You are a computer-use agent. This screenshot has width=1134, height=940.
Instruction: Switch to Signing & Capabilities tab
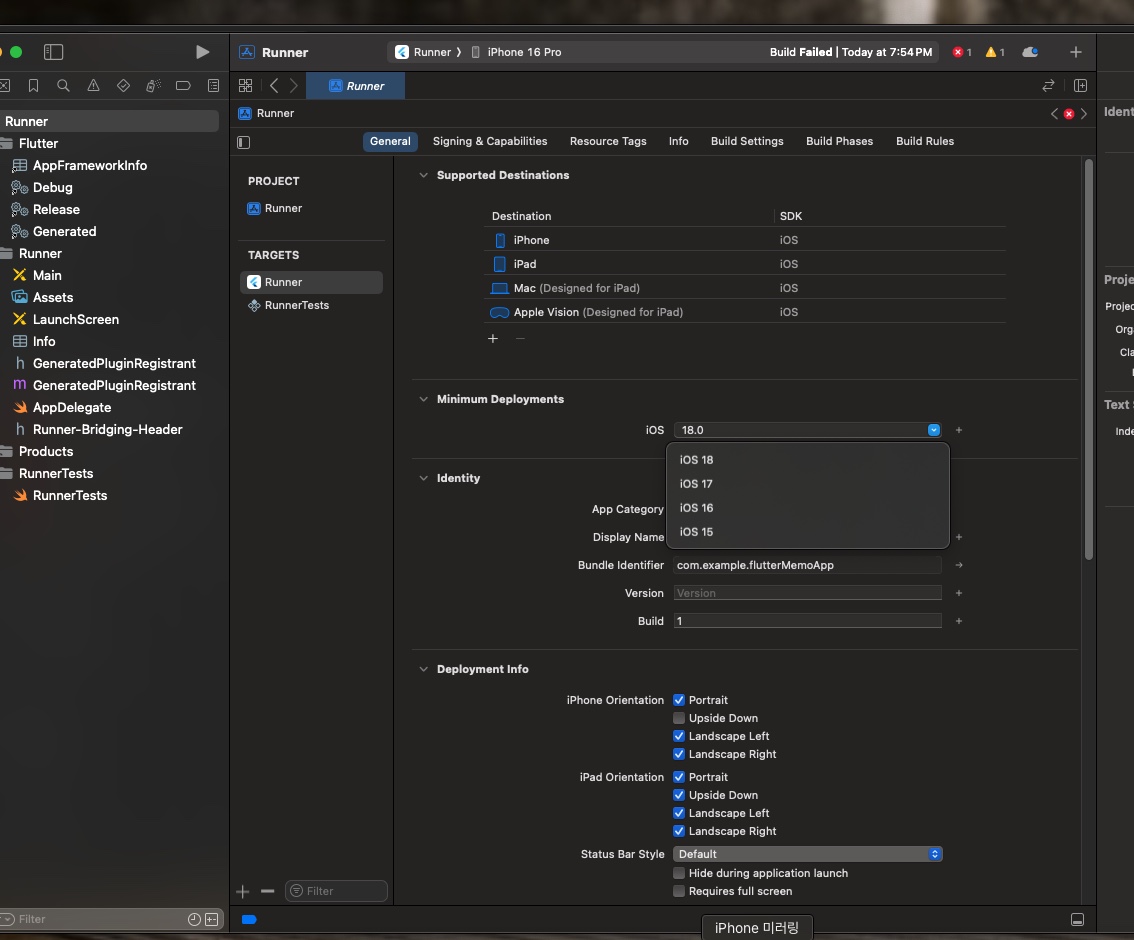click(490, 141)
